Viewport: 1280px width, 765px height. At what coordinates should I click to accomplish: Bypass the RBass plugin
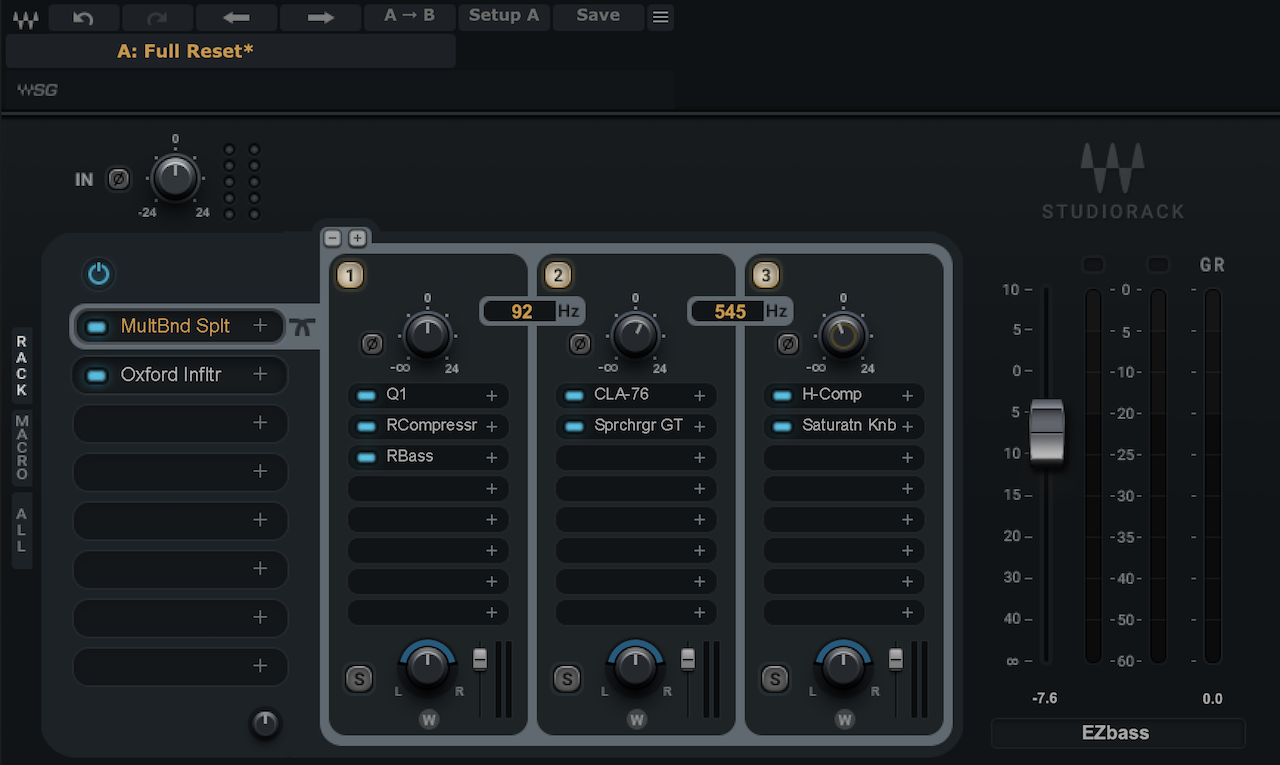366,456
